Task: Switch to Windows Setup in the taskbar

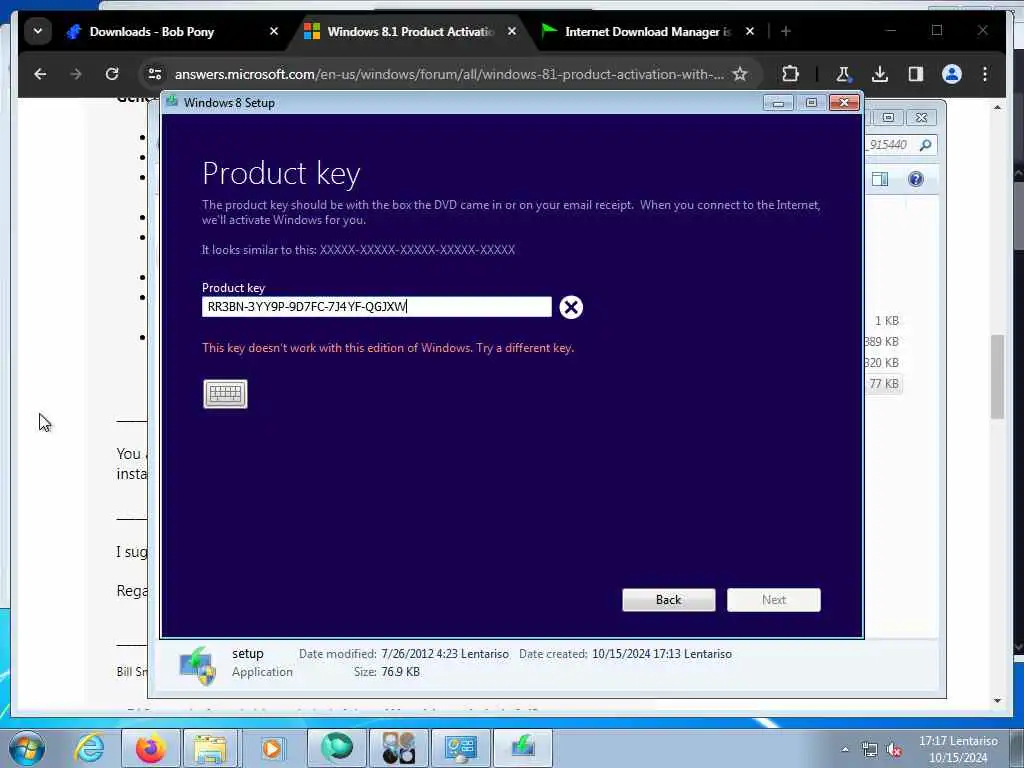Action: [522, 748]
